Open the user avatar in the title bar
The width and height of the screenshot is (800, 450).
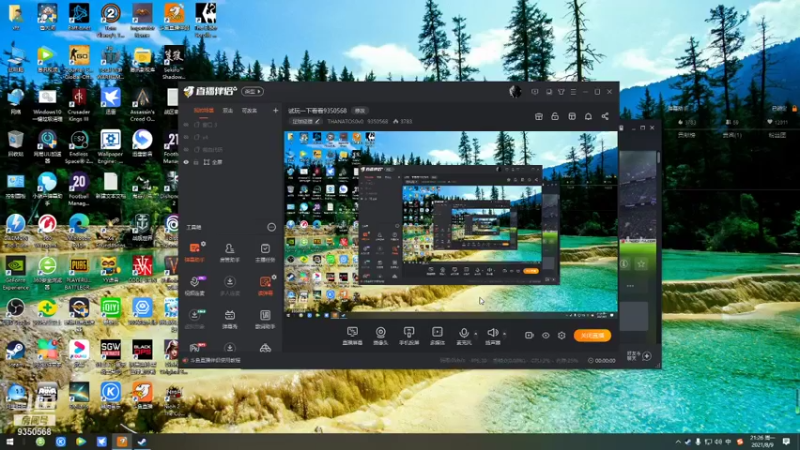pyautogui.click(x=515, y=91)
